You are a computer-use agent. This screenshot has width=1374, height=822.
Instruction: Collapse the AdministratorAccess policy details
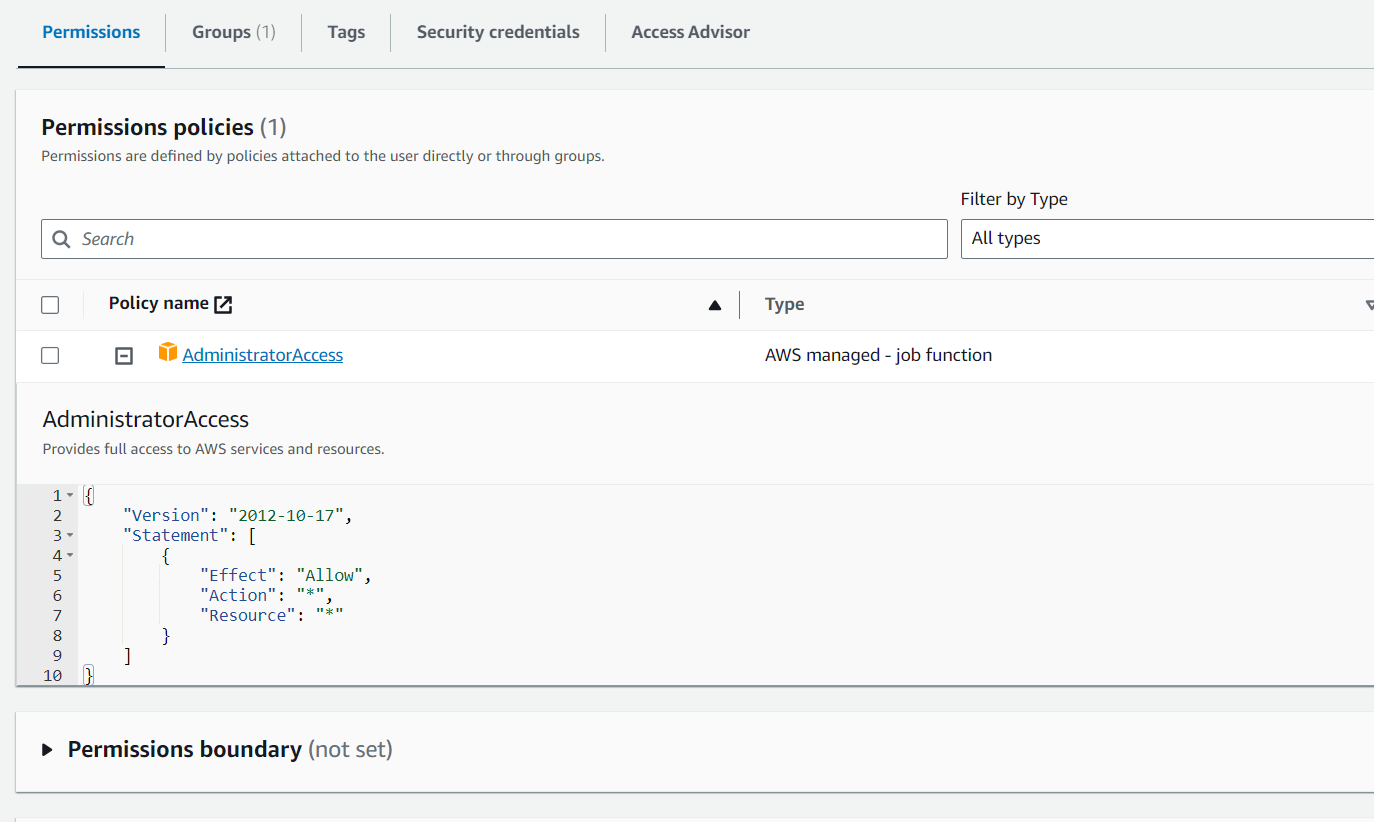point(124,356)
